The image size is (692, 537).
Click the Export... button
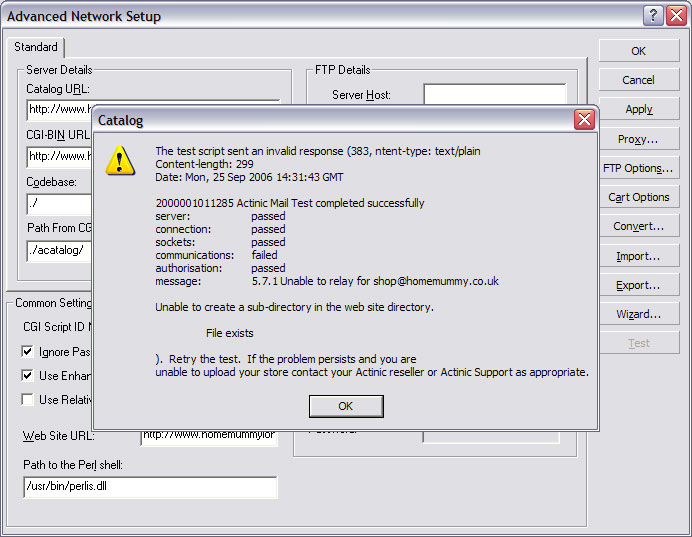tap(638, 285)
